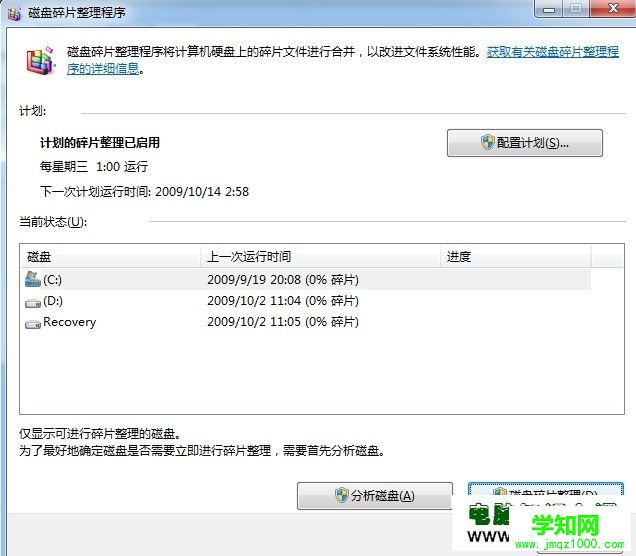636x556 pixels.
Task: Select the (D:) disk row
Action: 305,301
